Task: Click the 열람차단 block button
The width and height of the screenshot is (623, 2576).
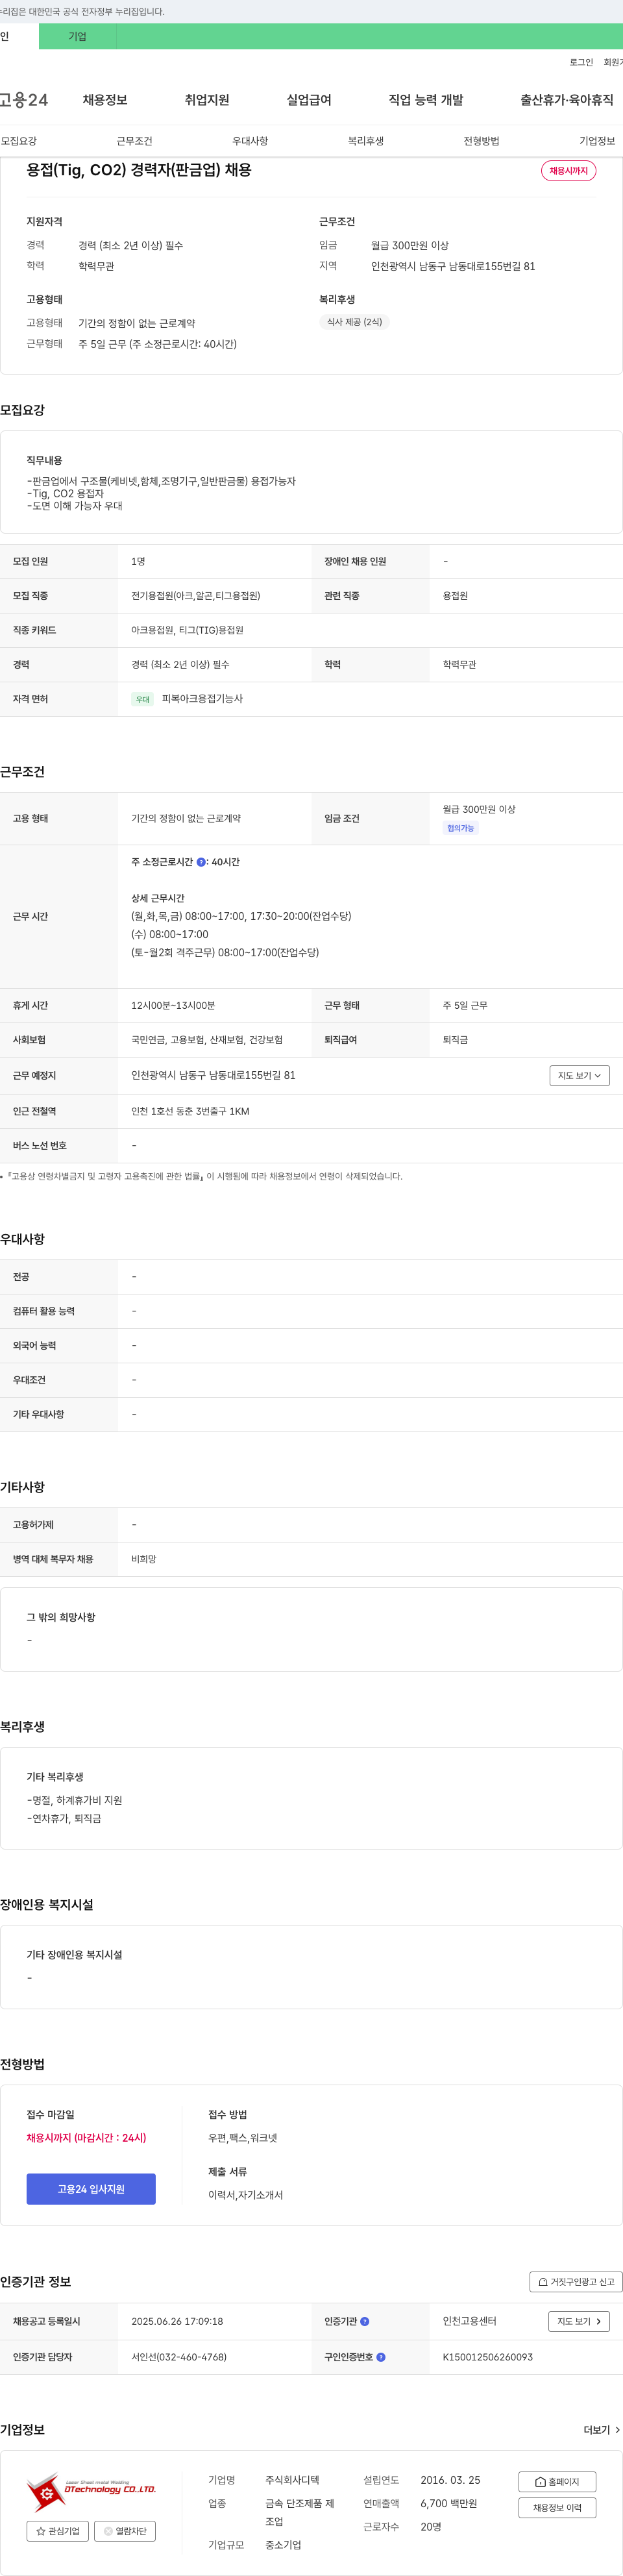Action: coord(125,2531)
